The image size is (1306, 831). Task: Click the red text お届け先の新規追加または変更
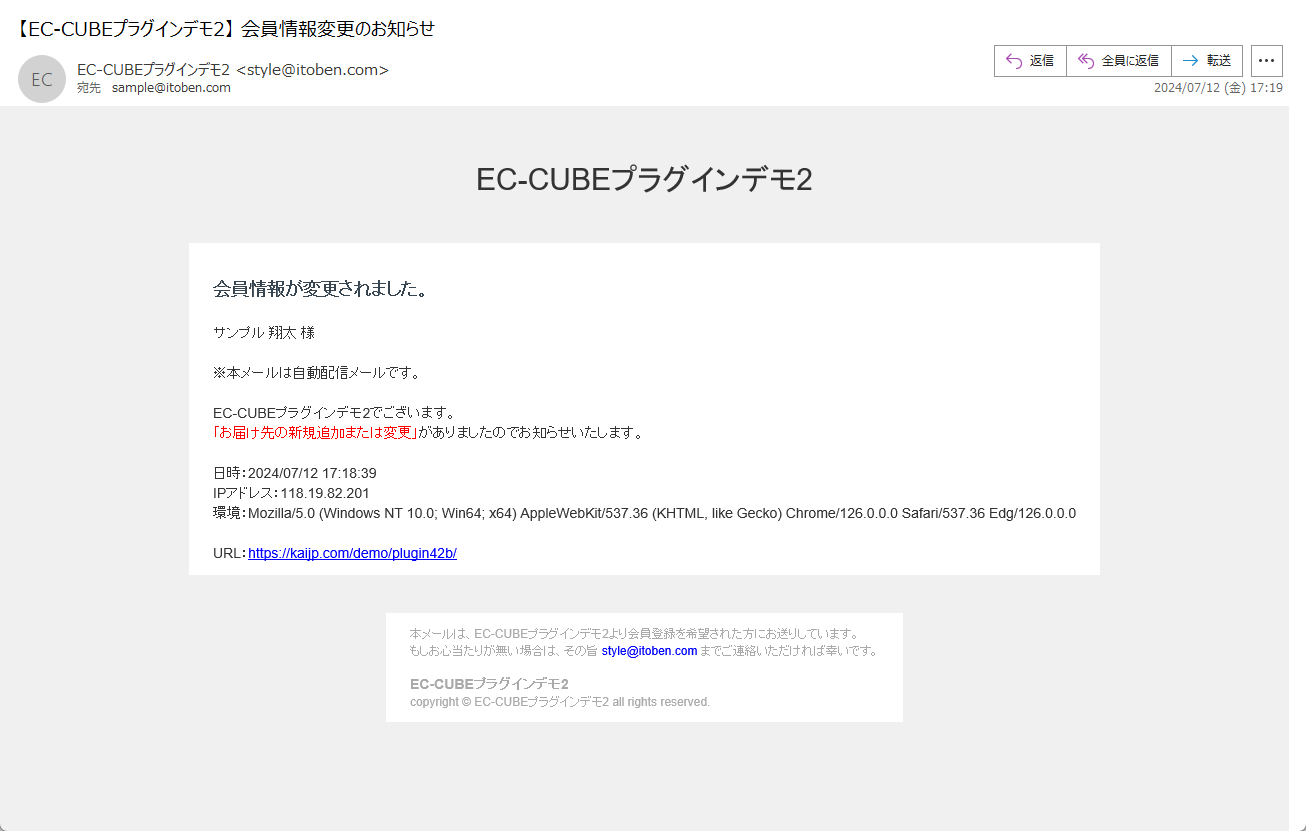[315, 433]
